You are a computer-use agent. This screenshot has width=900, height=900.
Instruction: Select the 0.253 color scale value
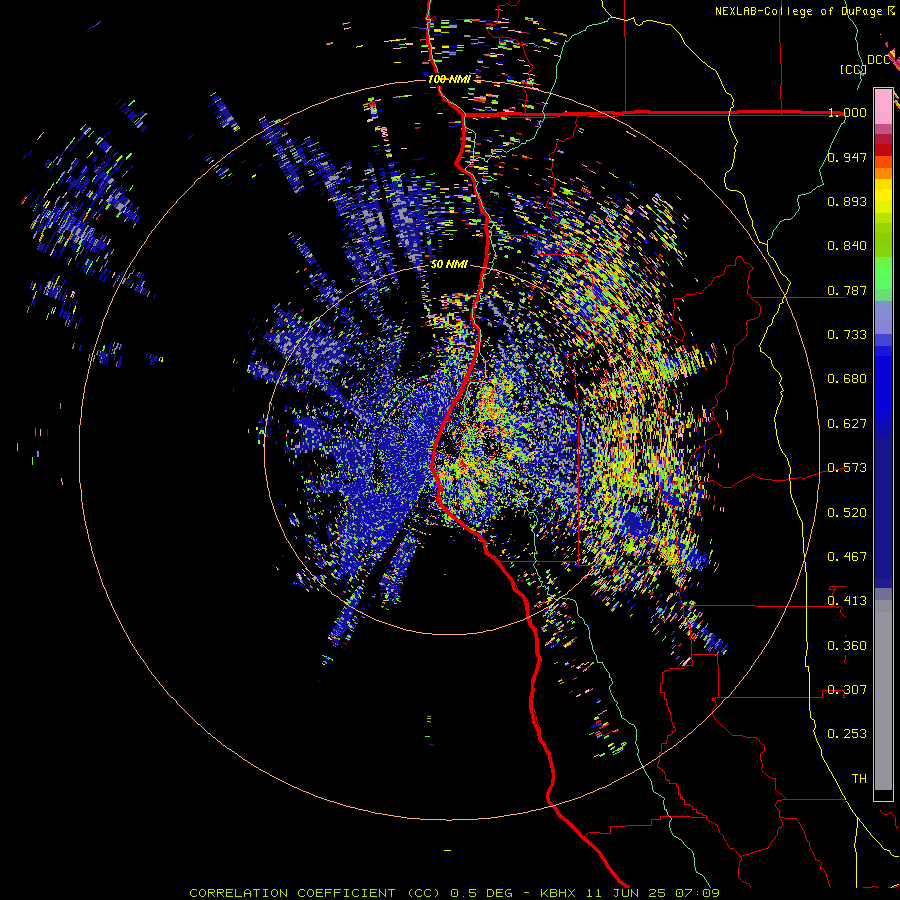click(847, 734)
